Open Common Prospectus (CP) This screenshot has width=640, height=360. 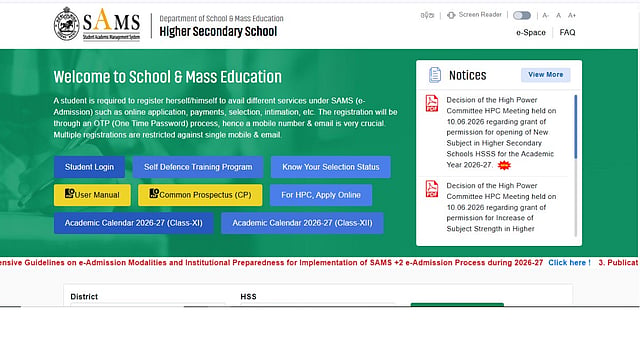coord(200,195)
